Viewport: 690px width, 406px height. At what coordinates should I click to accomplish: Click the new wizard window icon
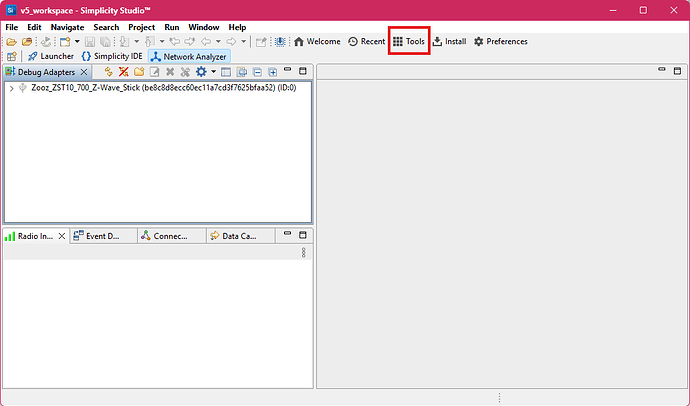coord(65,42)
